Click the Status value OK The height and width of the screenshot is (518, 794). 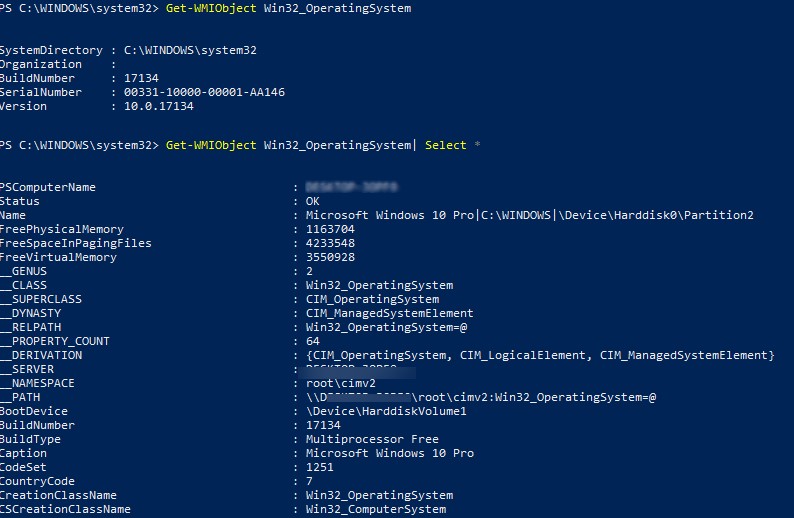pyautogui.click(x=313, y=201)
